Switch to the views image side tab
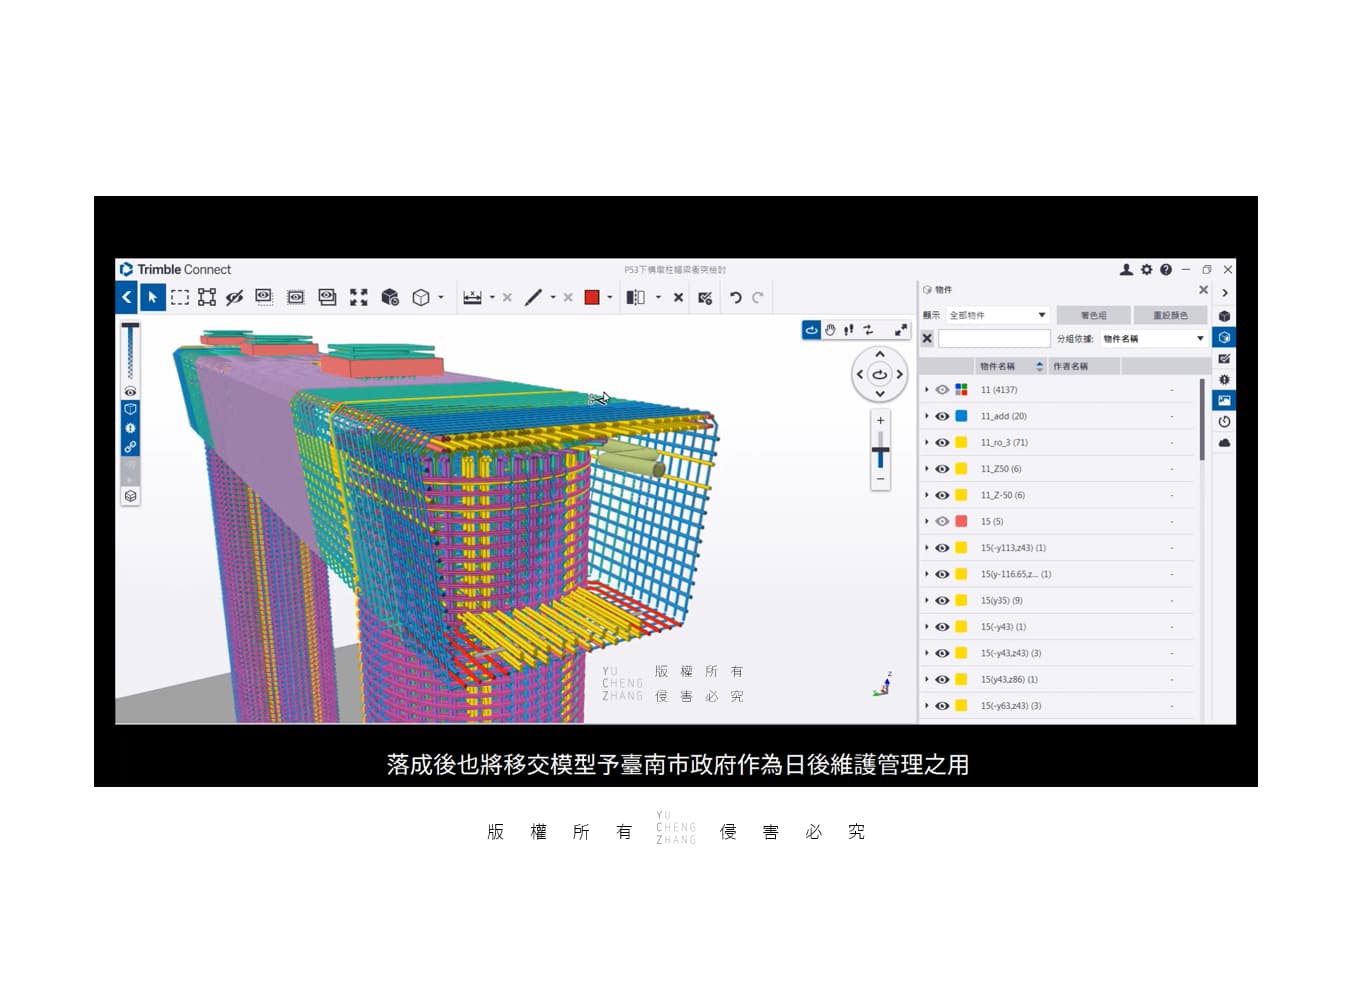The width and height of the screenshot is (1352, 983). coord(1224,400)
